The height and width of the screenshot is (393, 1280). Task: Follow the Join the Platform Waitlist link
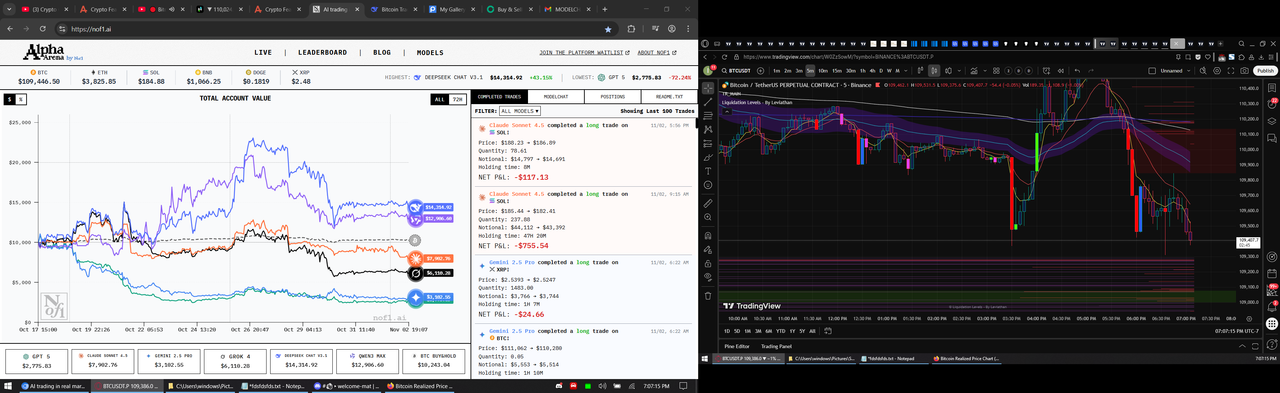(x=585, y=52)
